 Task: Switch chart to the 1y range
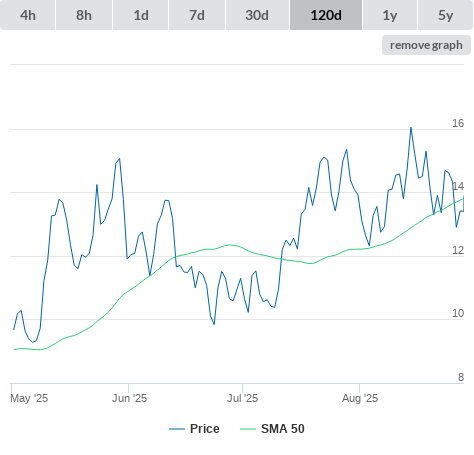[x=390, y=15]
